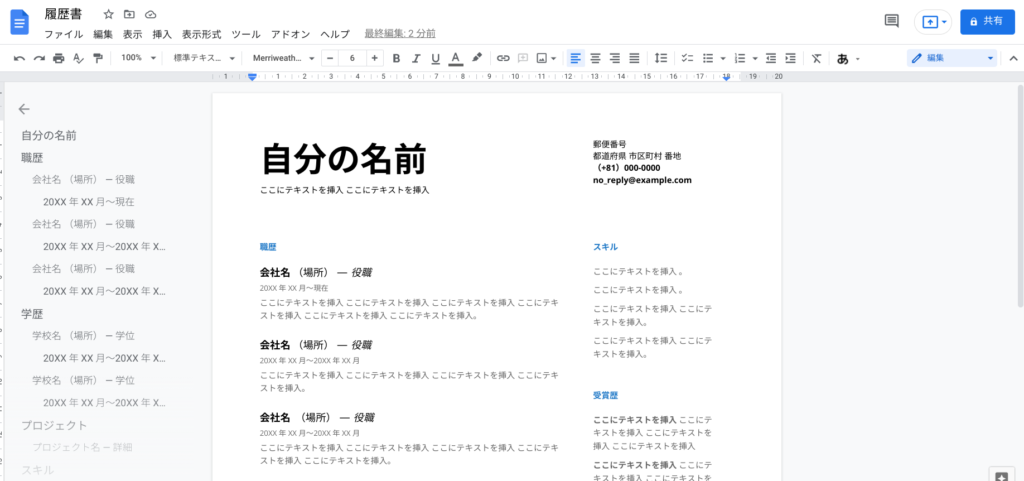The width and height of the screenshot is (1024, 481).
Task: Click the undo arrow in the toolbar
Action: pyautogui.click(x=19, y=58)
